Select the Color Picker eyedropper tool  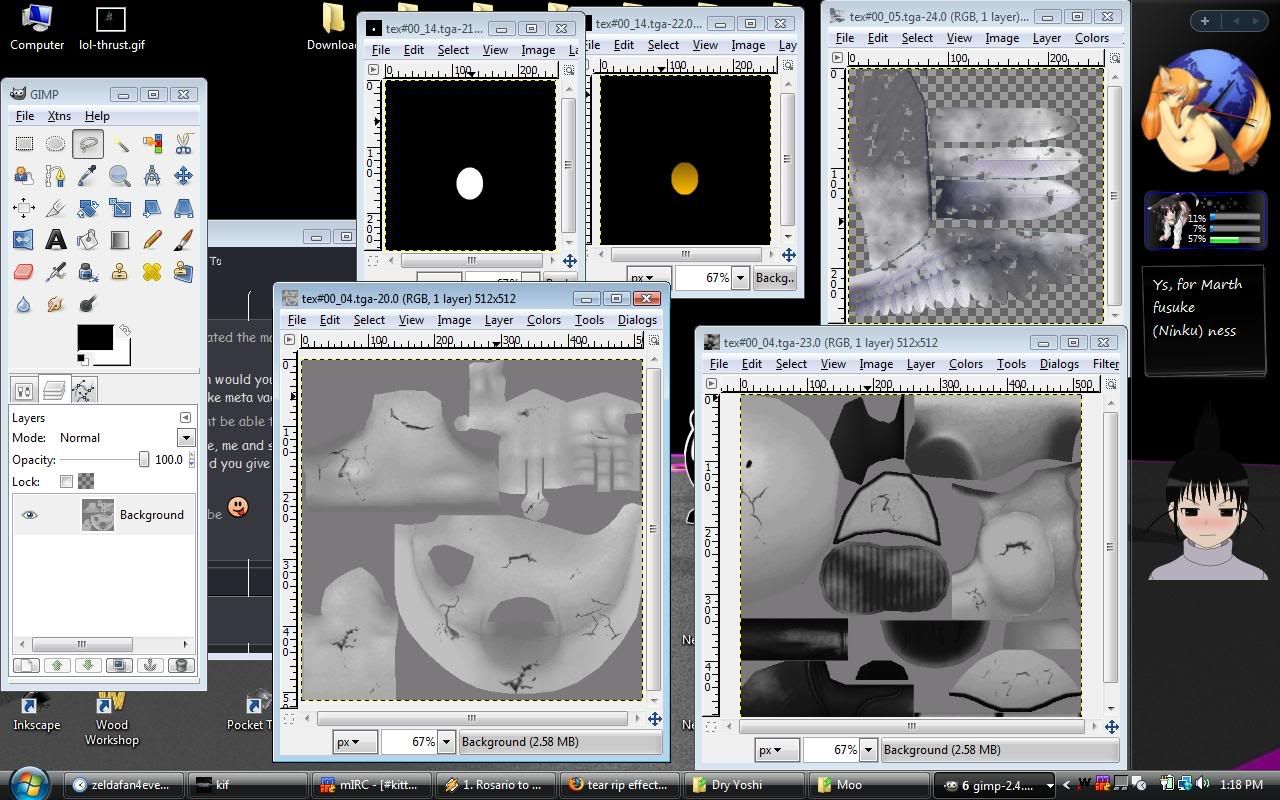(x=87, y=177)
